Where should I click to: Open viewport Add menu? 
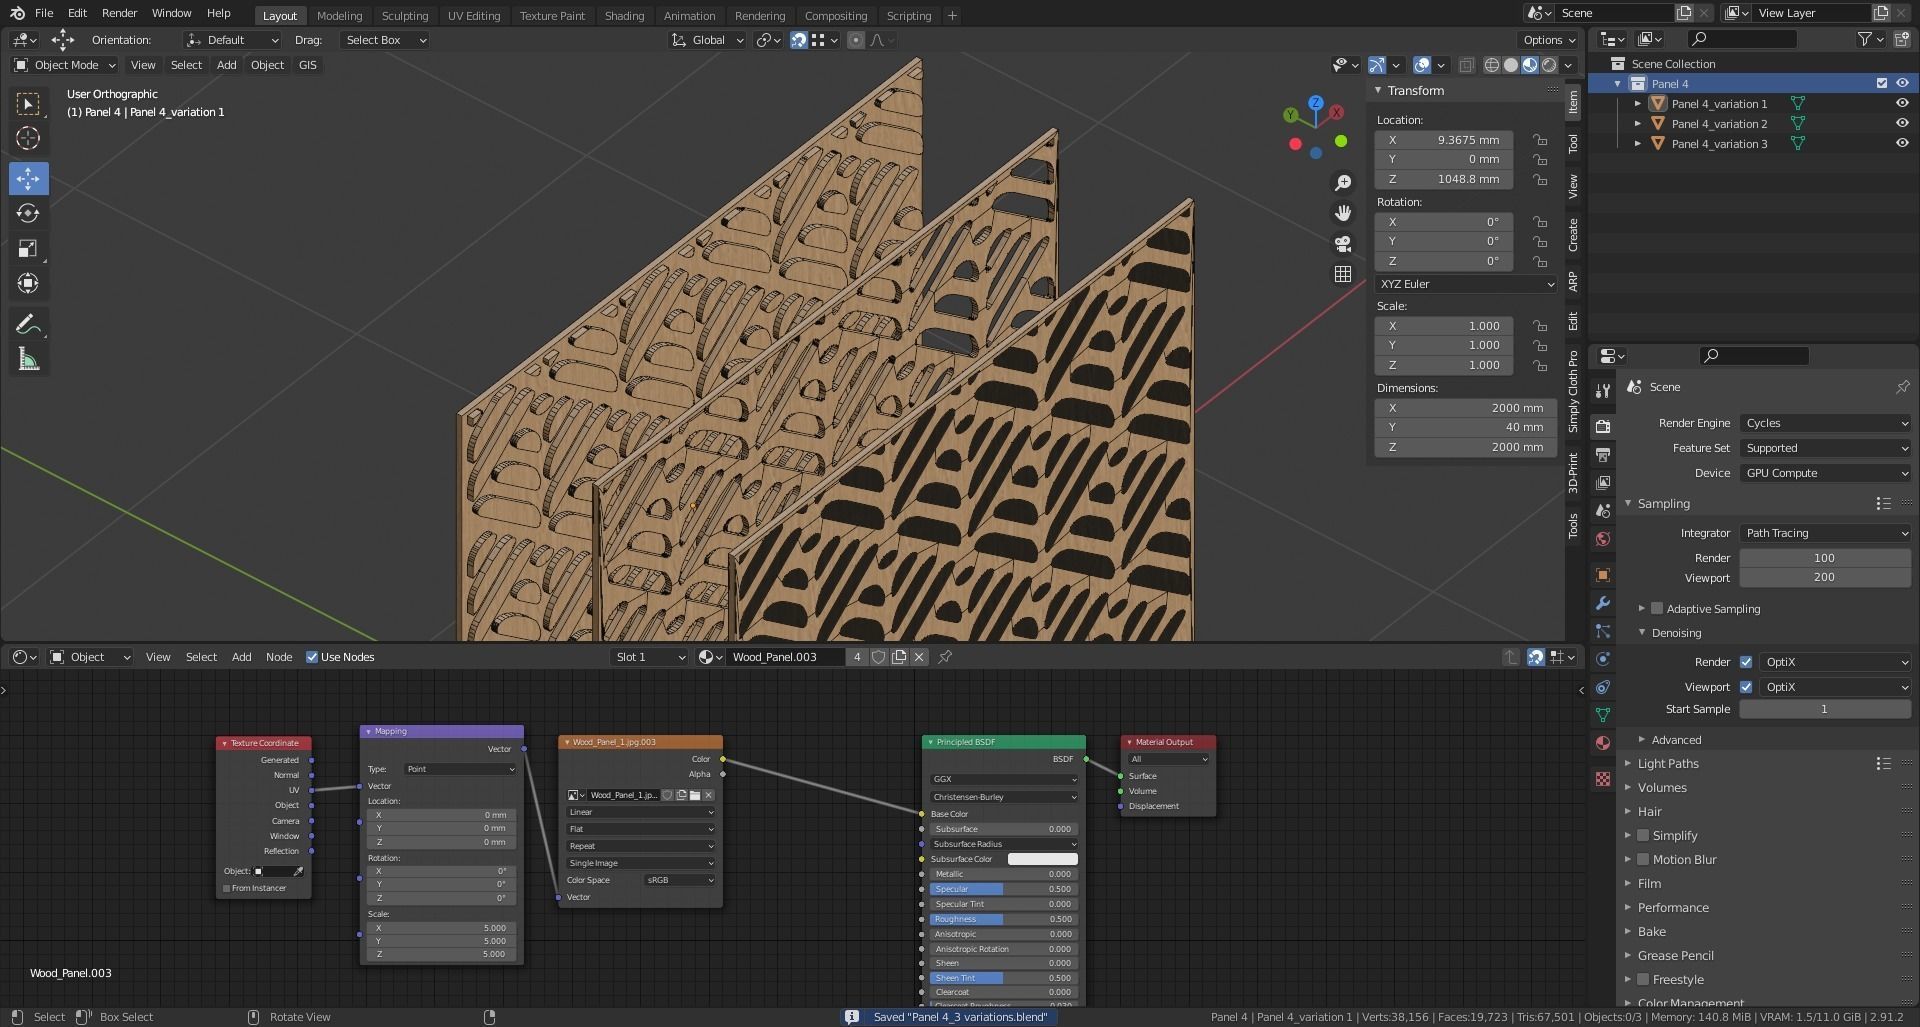[x=227, y=65]
